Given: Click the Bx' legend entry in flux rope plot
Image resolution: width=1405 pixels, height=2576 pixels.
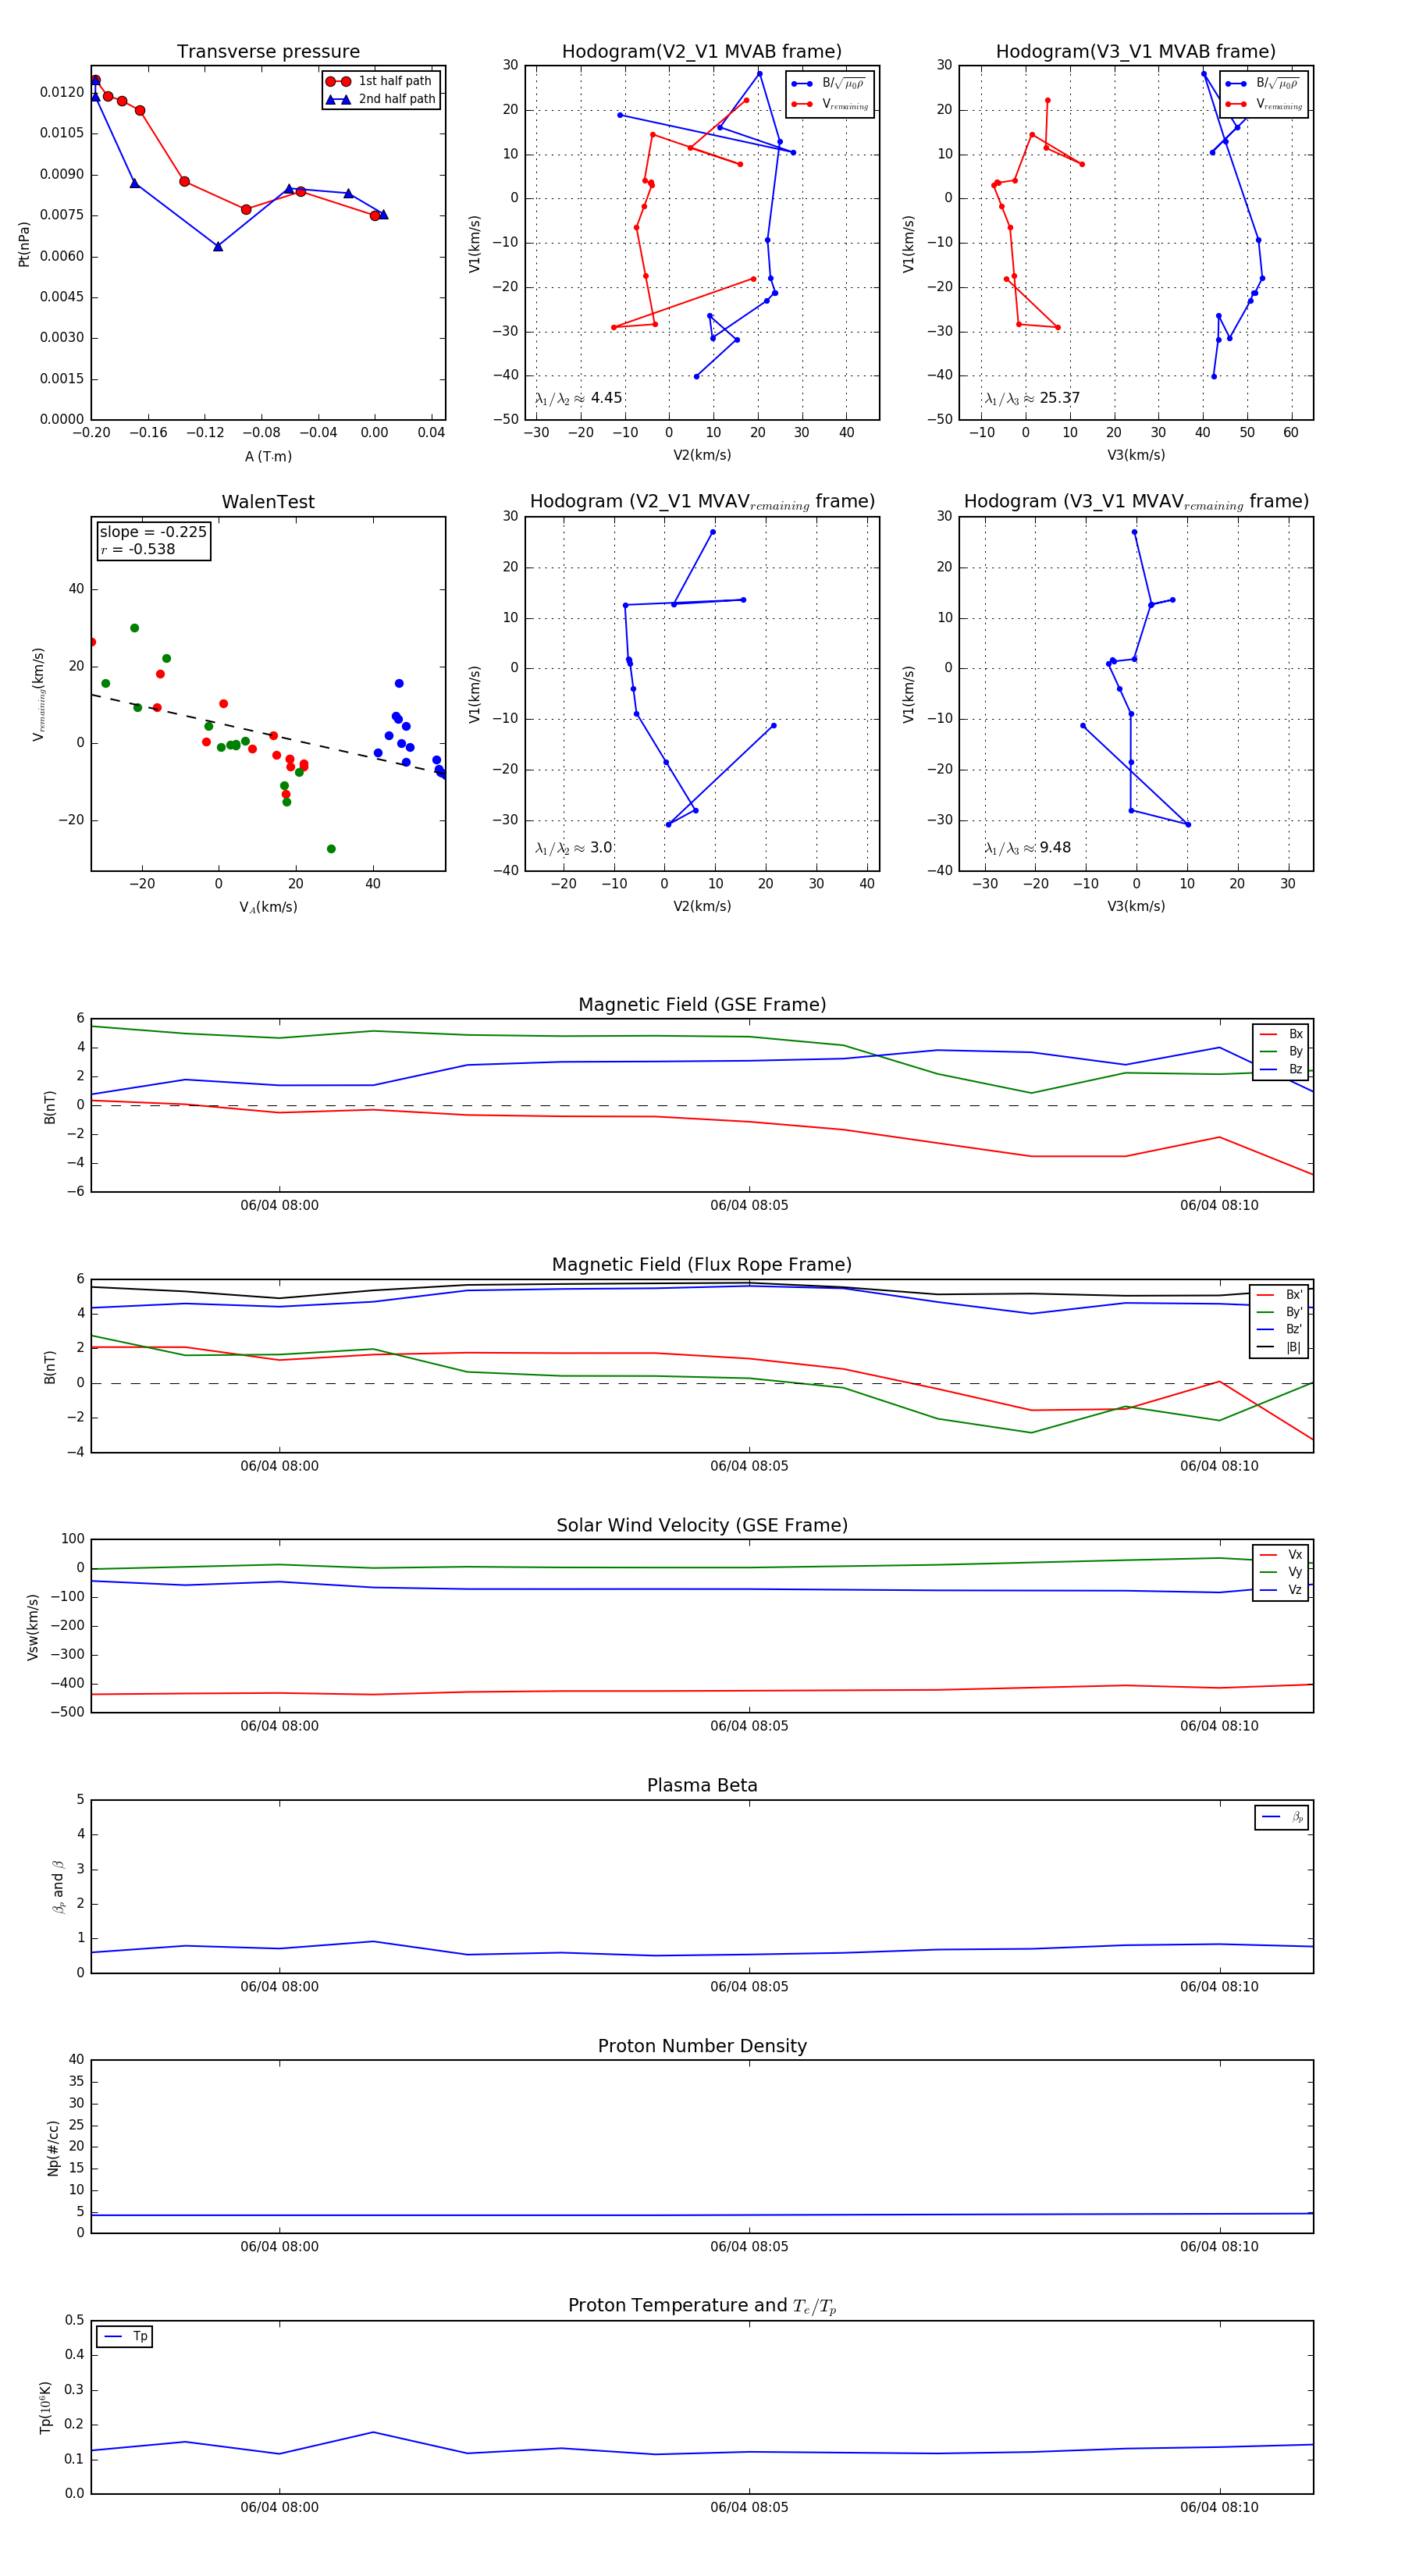Looking at the screenshot, I should (1280, 1294).
